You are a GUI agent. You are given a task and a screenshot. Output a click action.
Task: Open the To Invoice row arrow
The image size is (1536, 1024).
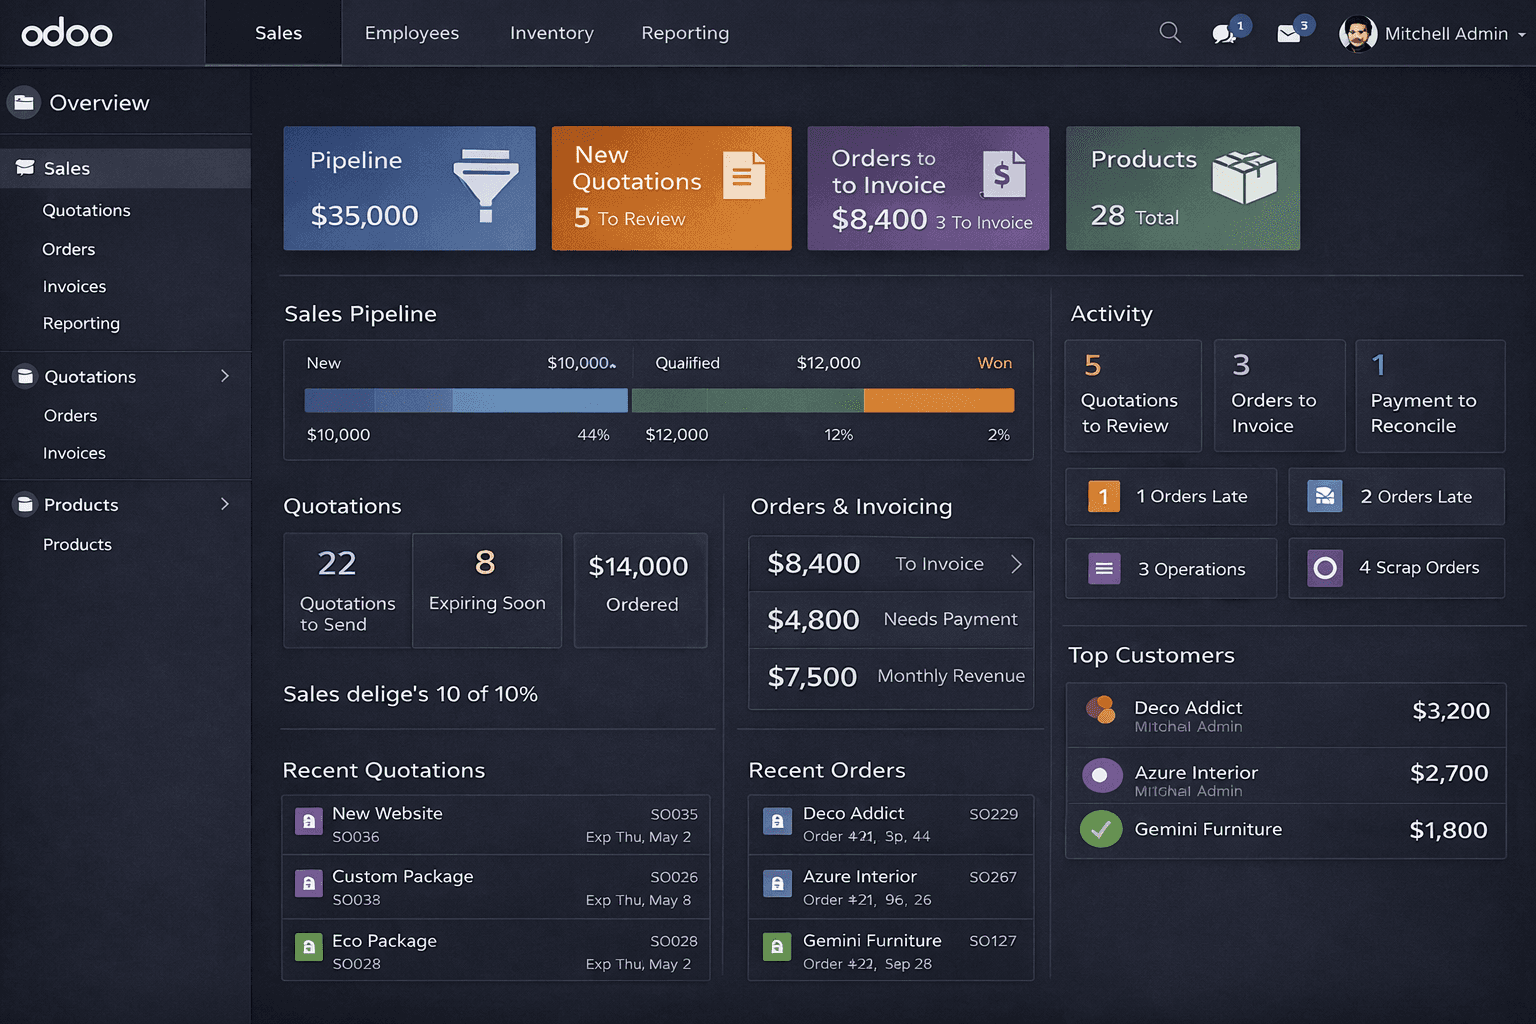[1016, 564]
